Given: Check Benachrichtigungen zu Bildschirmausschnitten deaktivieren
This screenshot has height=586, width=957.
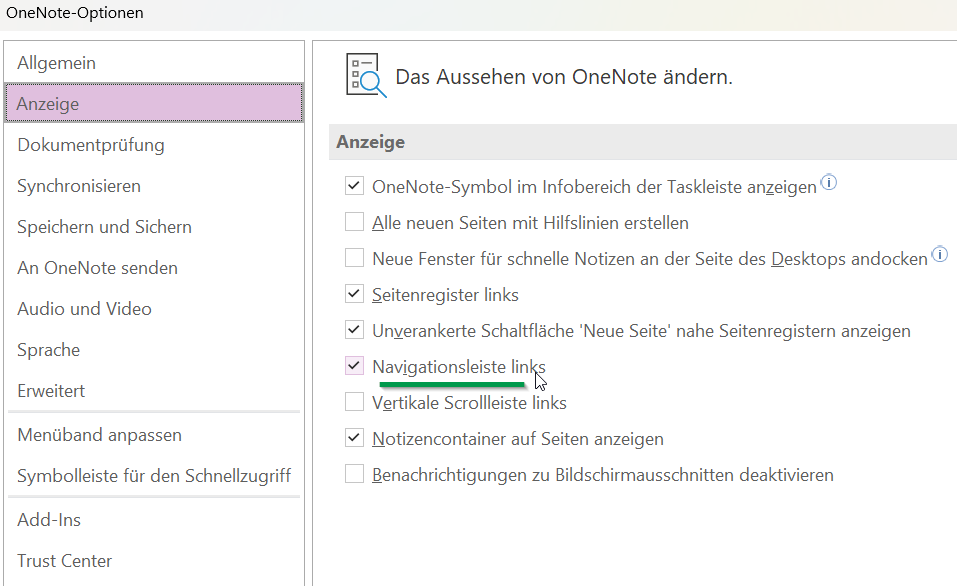Looking at the screenshot, I should tap(354, 474).
